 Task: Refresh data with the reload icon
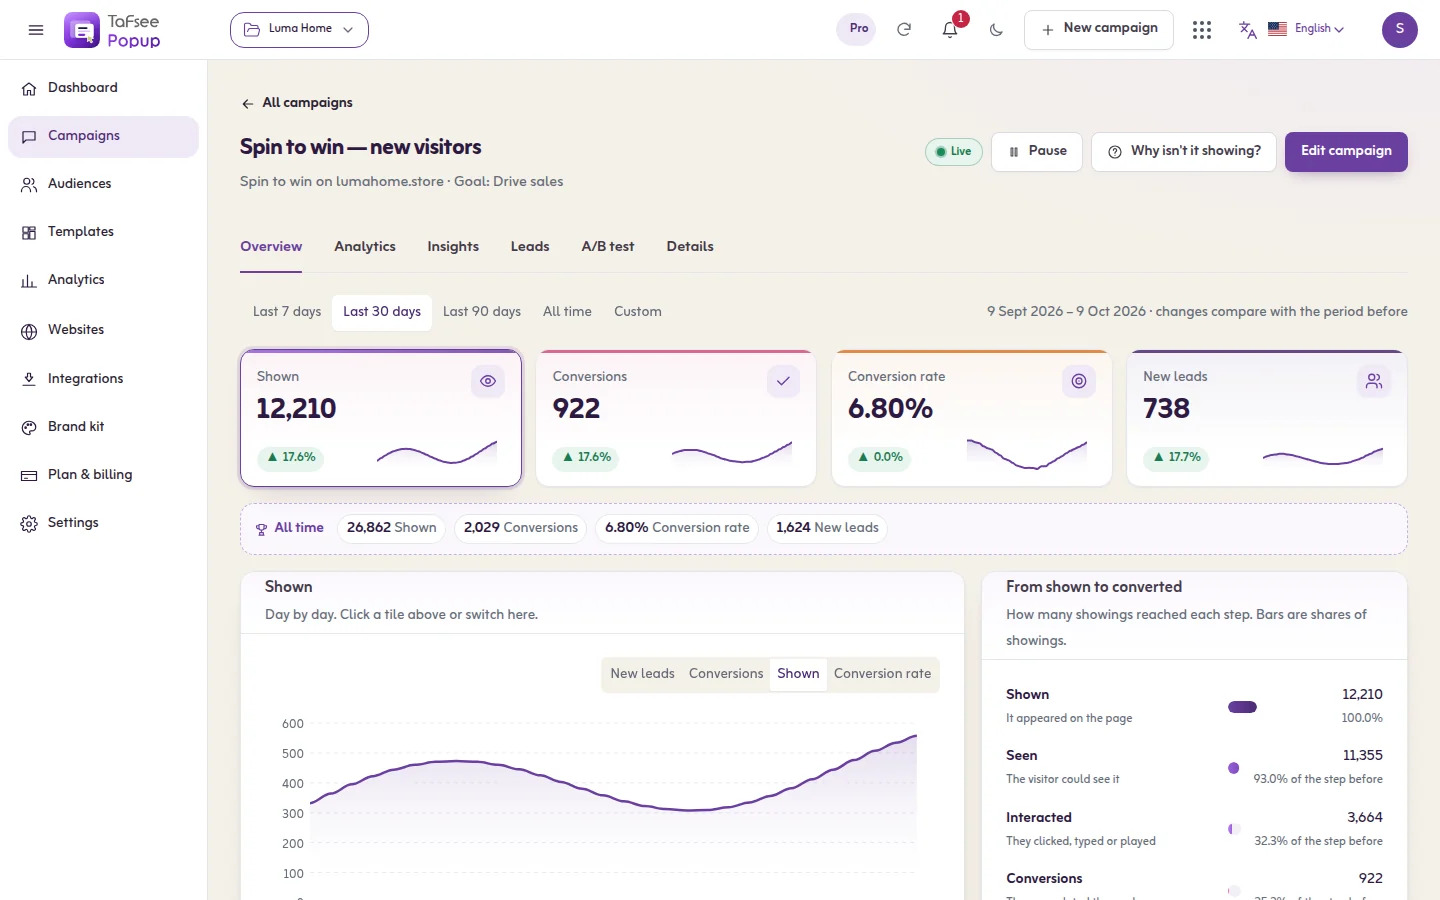click(x=904, y=30)
